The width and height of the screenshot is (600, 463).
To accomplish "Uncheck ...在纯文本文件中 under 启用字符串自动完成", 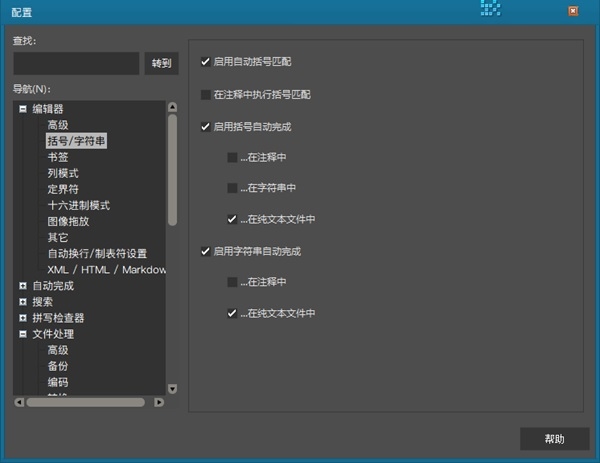I will 232,313.
